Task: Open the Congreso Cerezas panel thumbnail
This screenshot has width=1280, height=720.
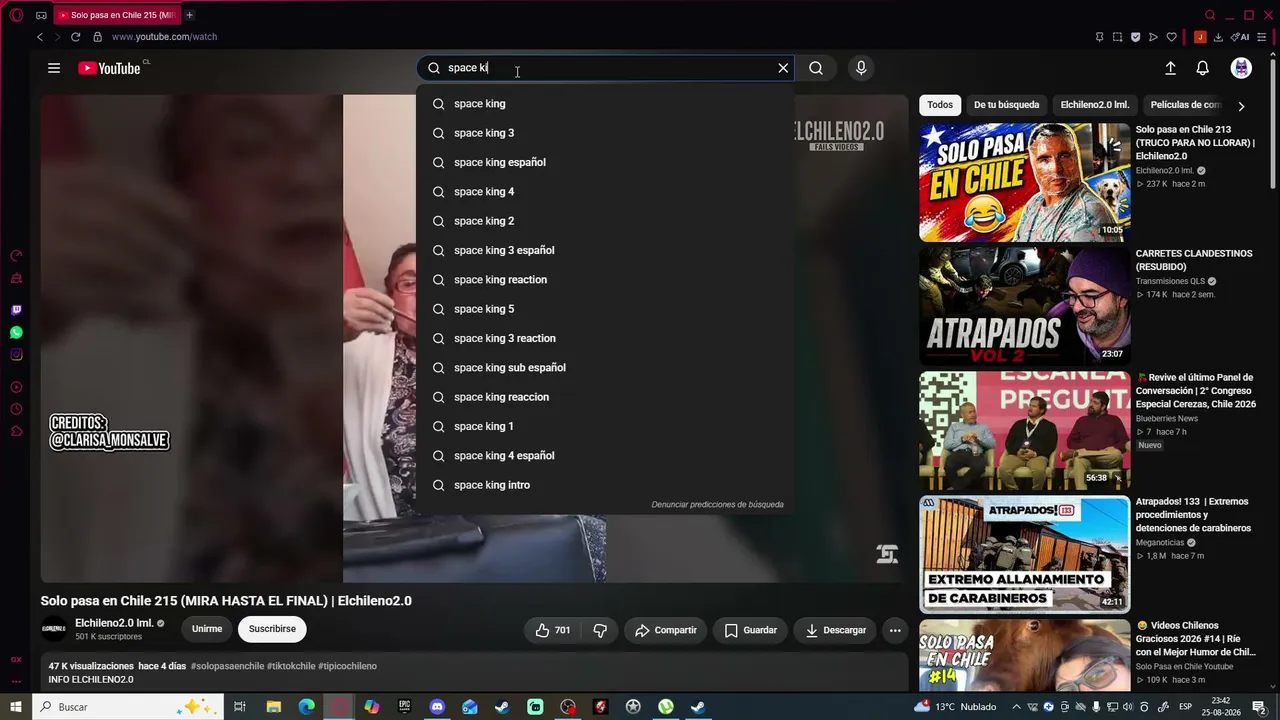Action: tap(1024, 430)
